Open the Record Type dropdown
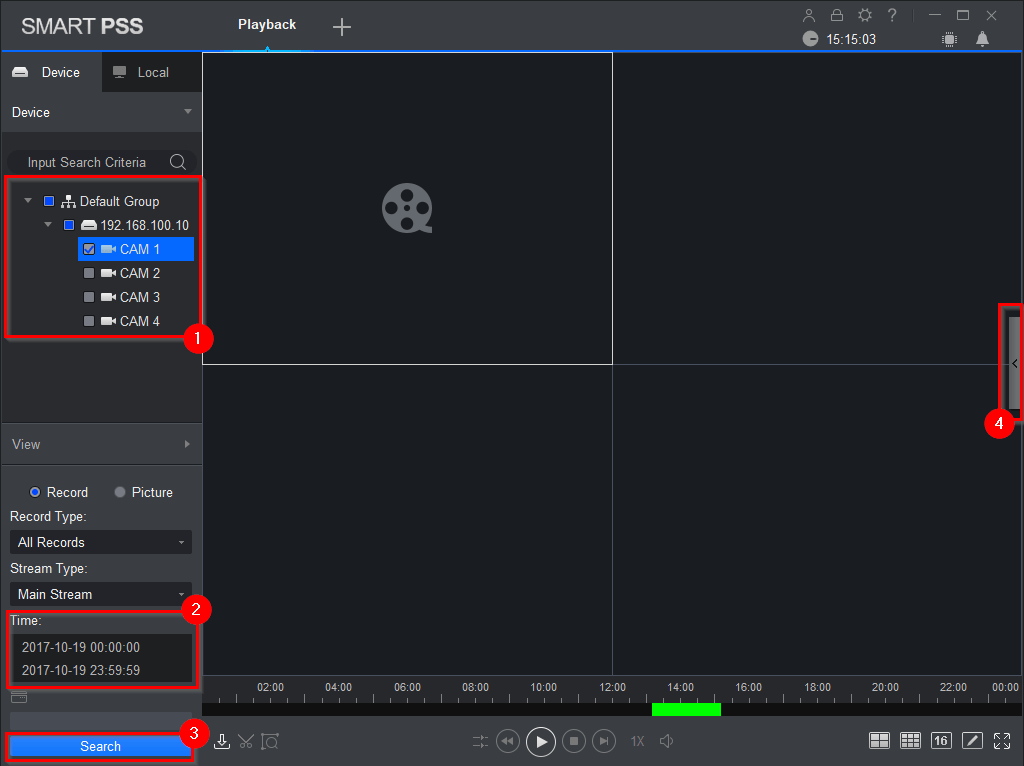The width and height of the screenshot is (1024, 766). coord(100,542)
